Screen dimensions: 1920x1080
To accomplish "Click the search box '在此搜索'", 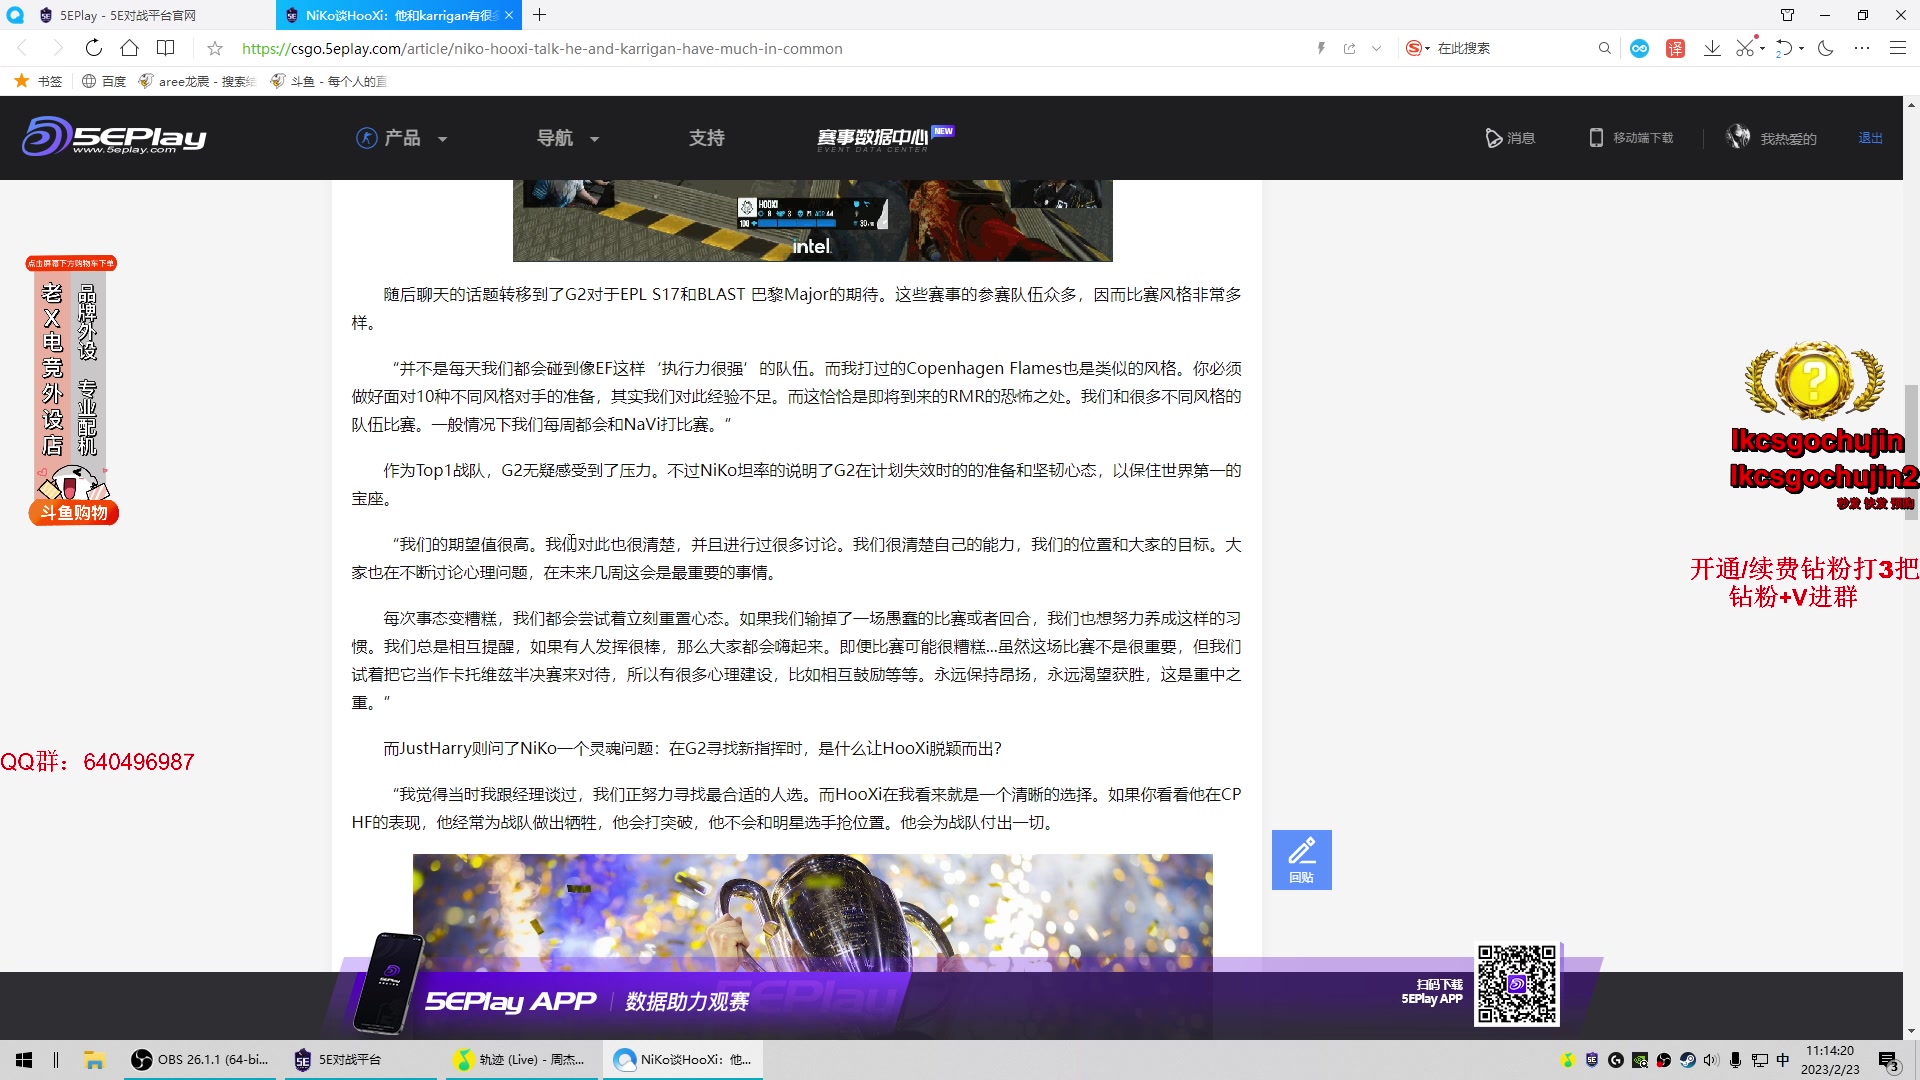I will [1510, 48].
